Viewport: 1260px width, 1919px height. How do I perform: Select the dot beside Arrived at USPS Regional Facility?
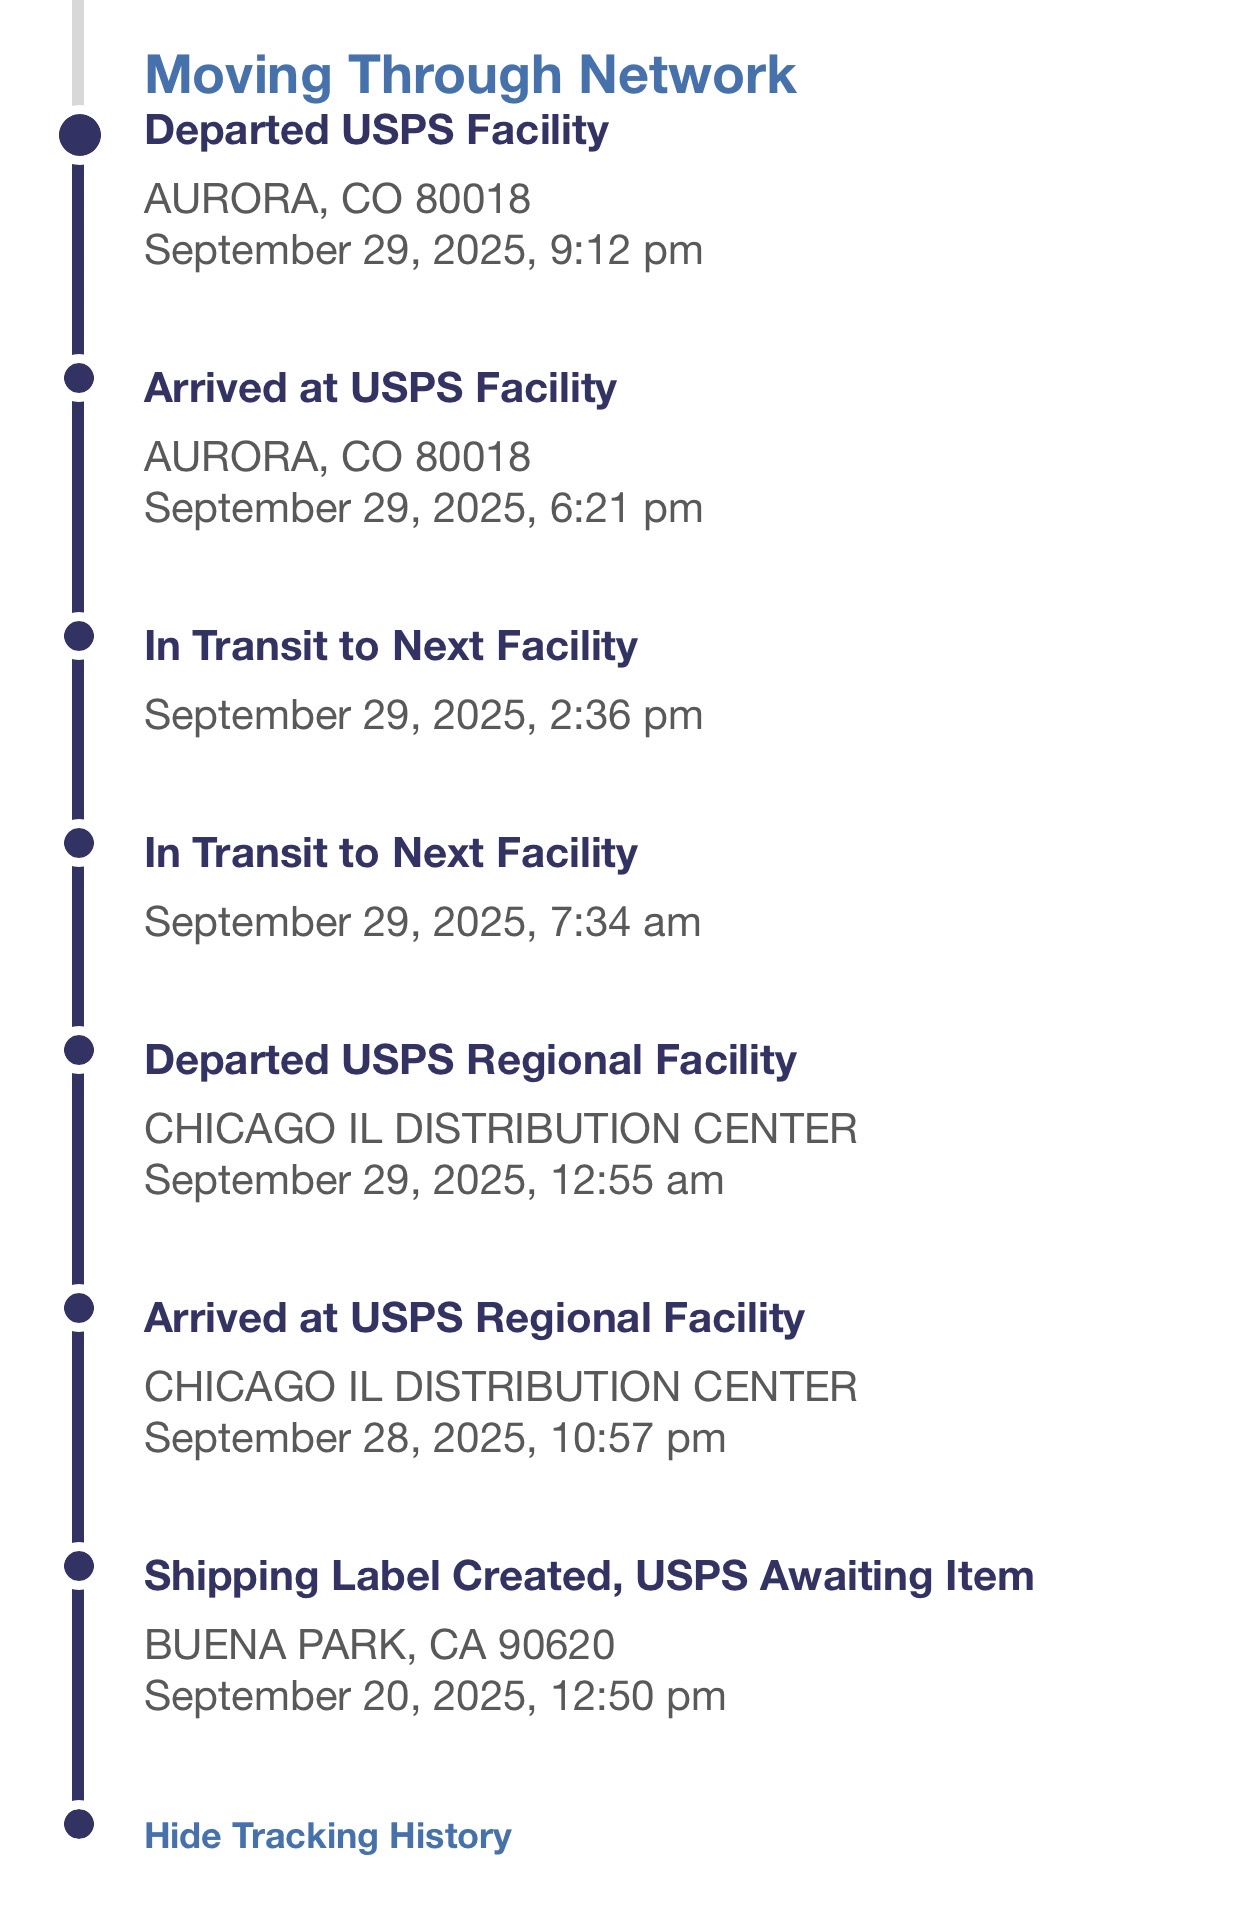pyautogui.click(x=79, y=1308)
